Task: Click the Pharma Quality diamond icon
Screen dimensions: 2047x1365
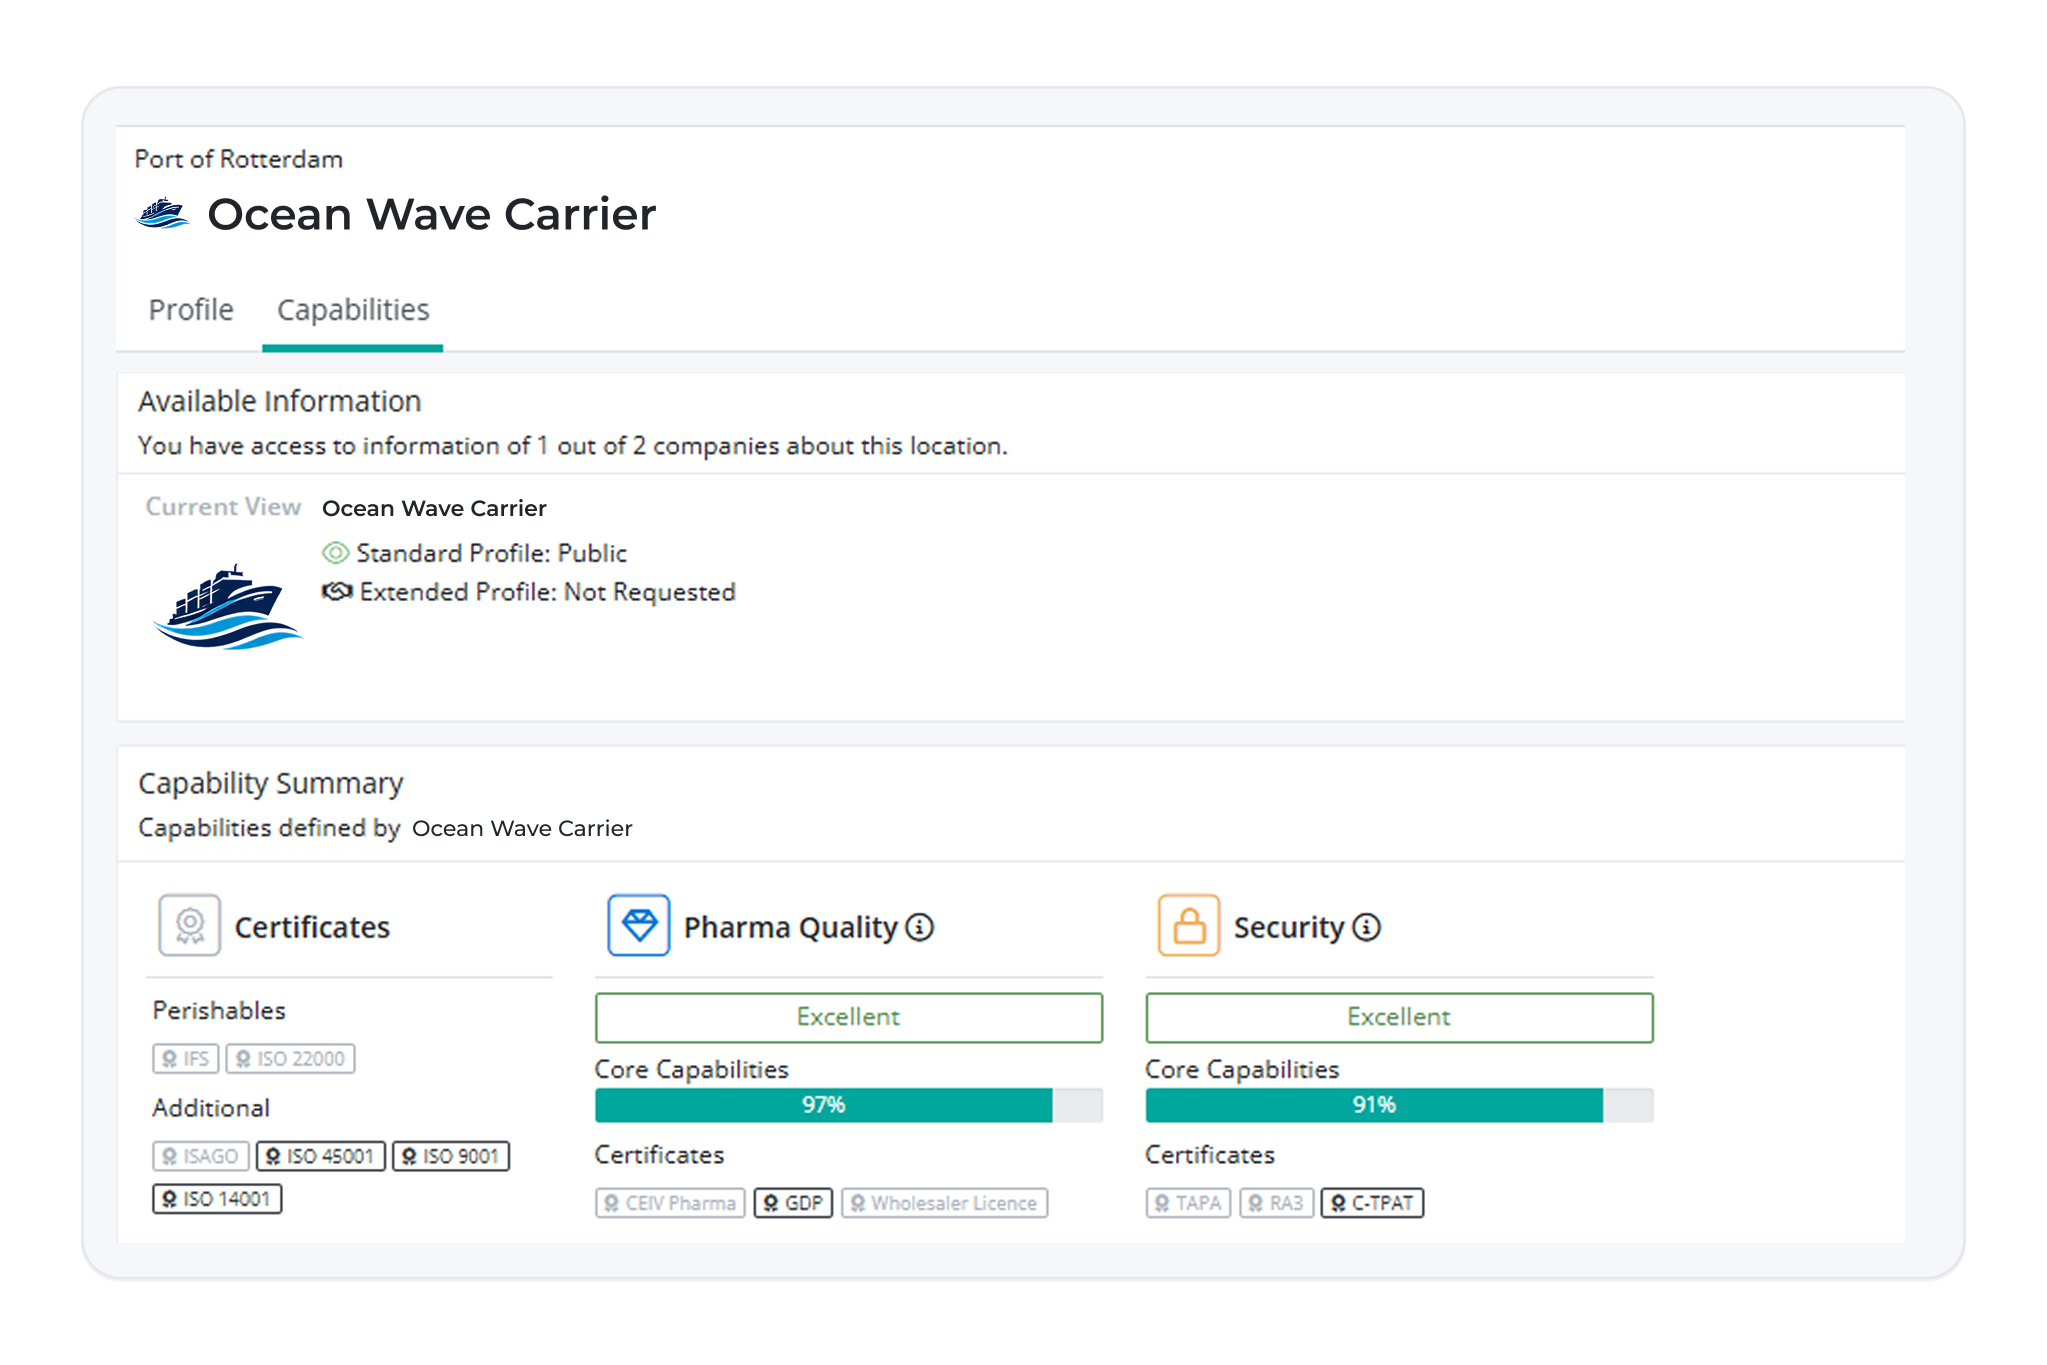Action: tap(639, 925)
